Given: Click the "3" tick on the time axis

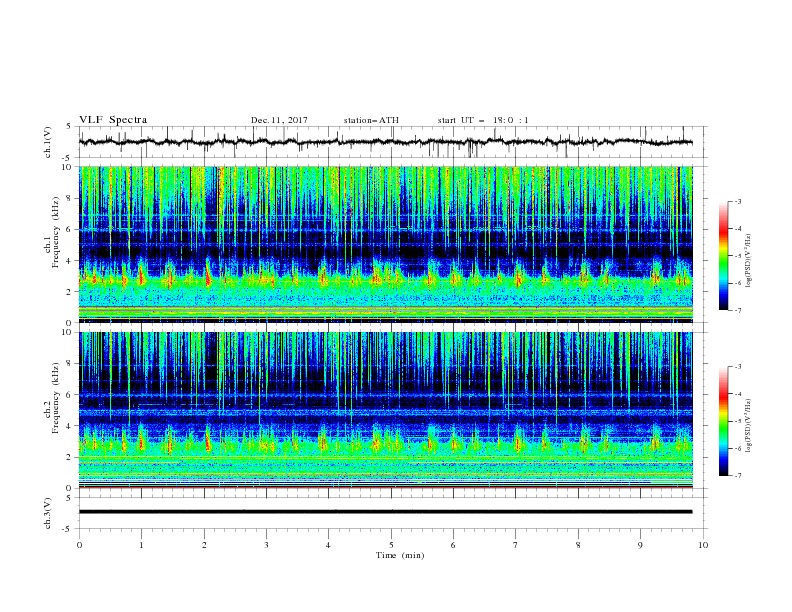Looking at the screenshot, I should pyautogui.click(x=266, y=545).
